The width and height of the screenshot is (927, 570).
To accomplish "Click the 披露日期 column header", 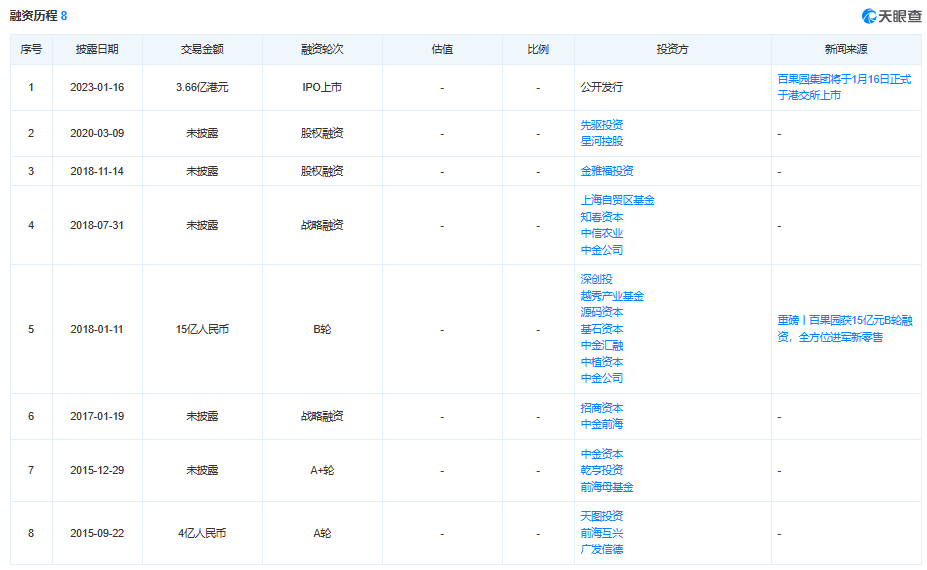I will (x=97, y=49).
